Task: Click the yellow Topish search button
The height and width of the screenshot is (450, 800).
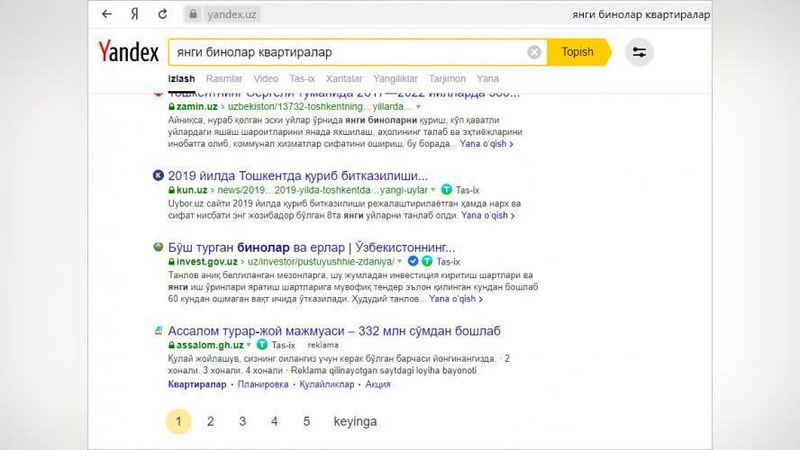Action: pyautogui.click(x=579, y=52)
